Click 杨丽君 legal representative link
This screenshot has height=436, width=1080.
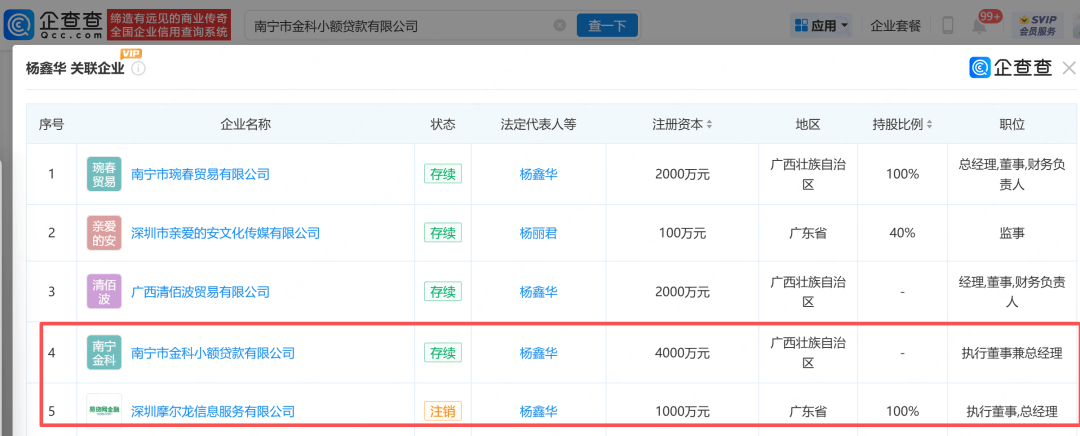click(539, 233)
